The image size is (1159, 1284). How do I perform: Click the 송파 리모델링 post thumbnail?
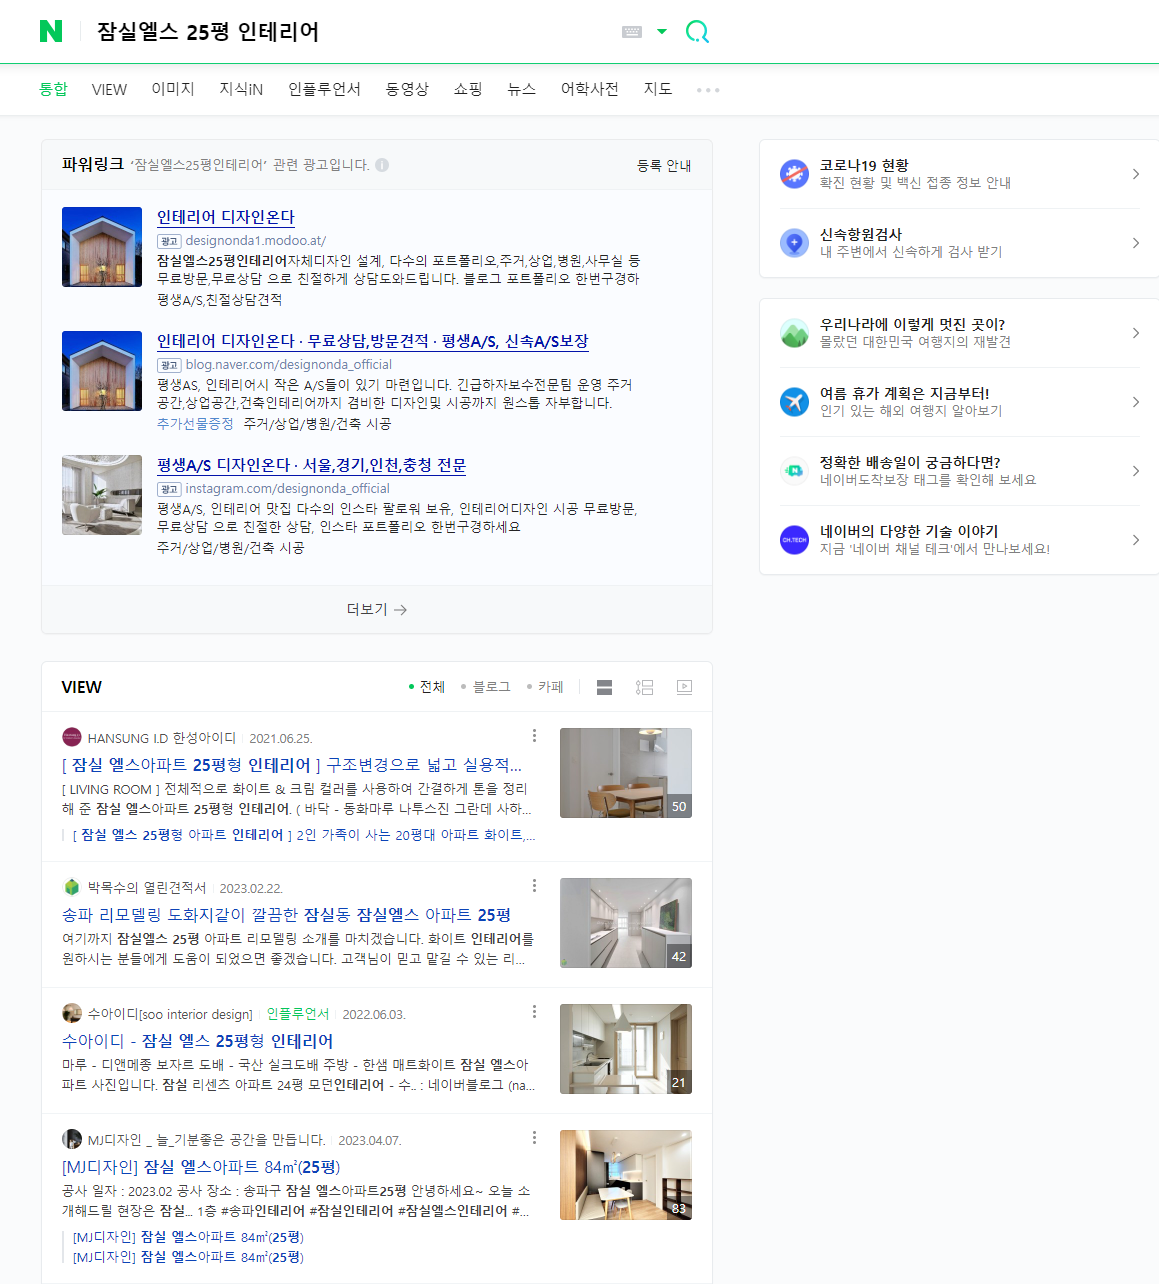[626, 923]
